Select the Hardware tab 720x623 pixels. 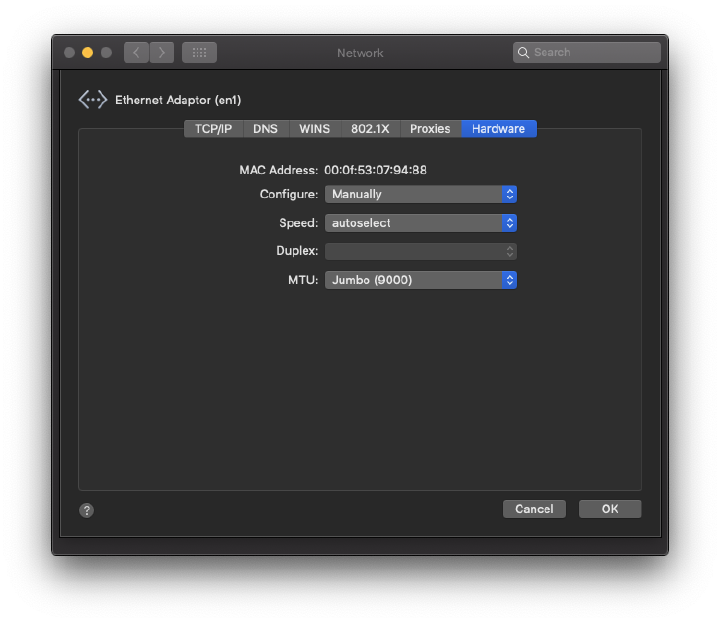(x=498, y=129)
